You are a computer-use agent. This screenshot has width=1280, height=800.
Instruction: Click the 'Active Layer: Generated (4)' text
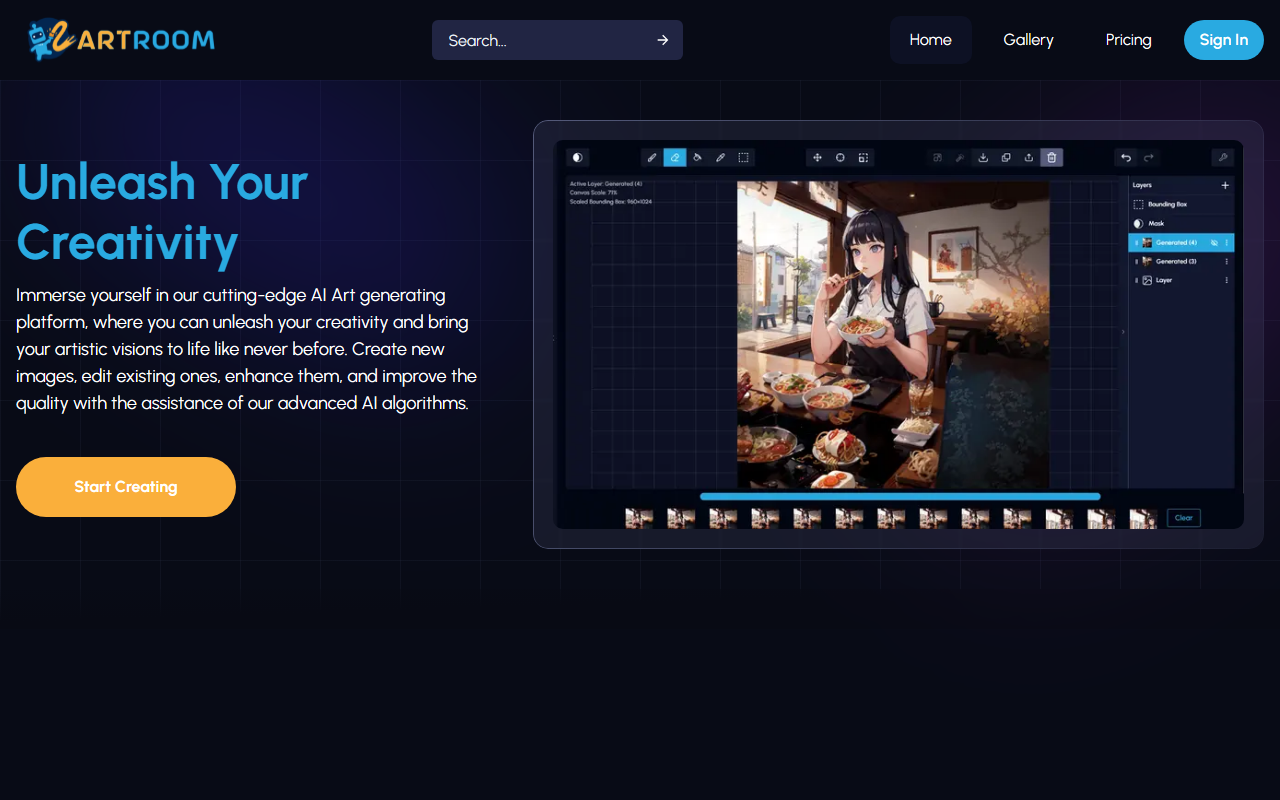coord(606,184)
